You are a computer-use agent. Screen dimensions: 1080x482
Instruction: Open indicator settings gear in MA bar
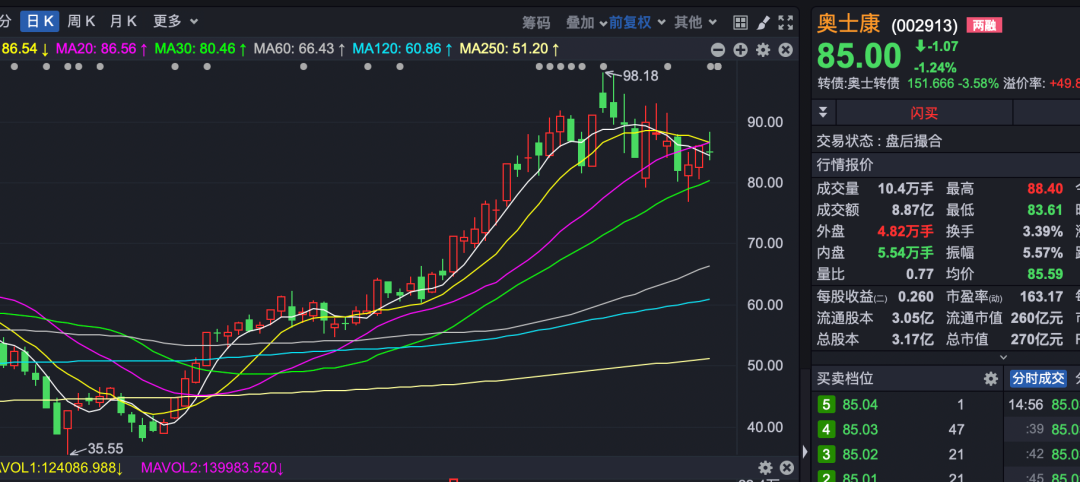pos(763,50)
